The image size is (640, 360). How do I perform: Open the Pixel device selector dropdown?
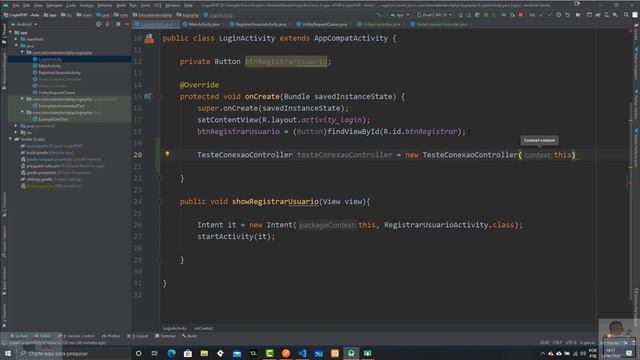(x=434, y=15)
